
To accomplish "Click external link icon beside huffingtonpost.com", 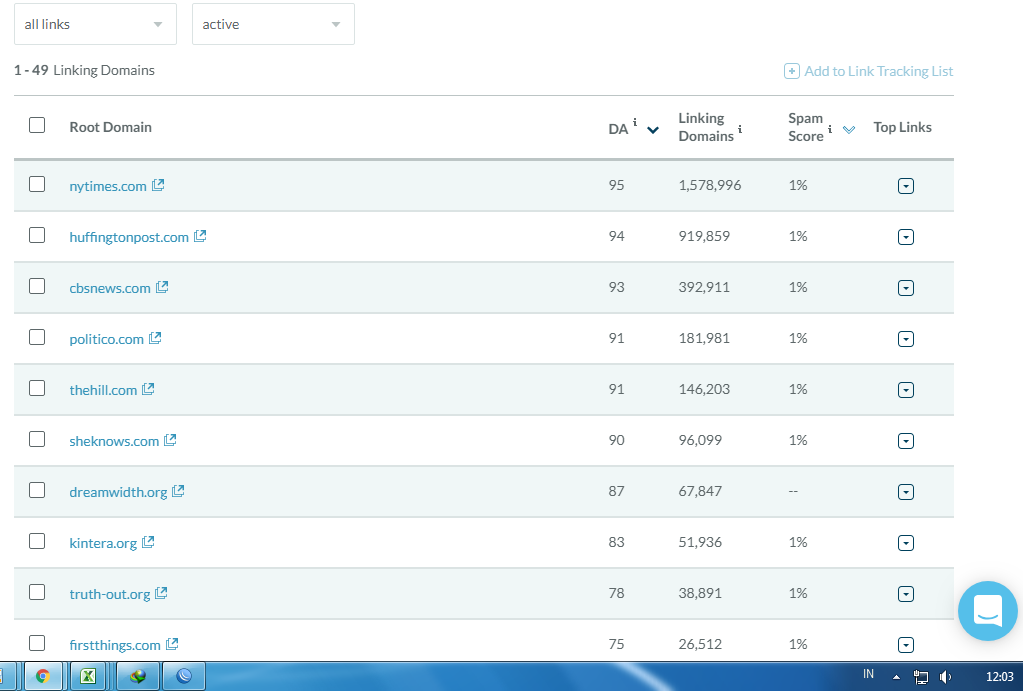I will 200,236.
